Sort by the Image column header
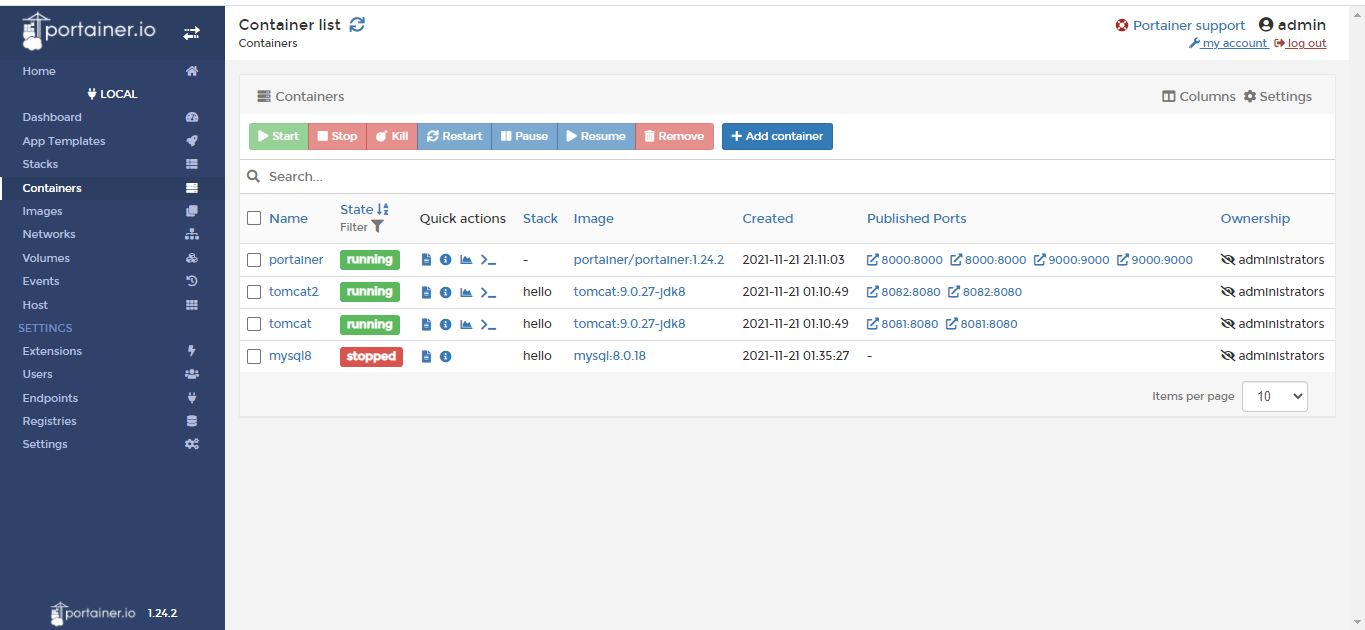Screen dimensions: 1365x630 point(594,218)
